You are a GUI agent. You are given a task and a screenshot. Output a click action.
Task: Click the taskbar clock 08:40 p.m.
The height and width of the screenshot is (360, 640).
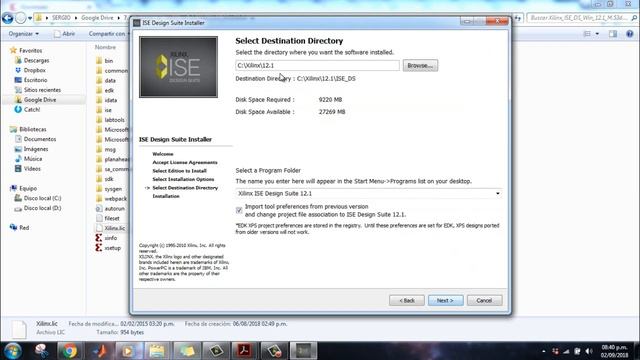click(614, 347)
